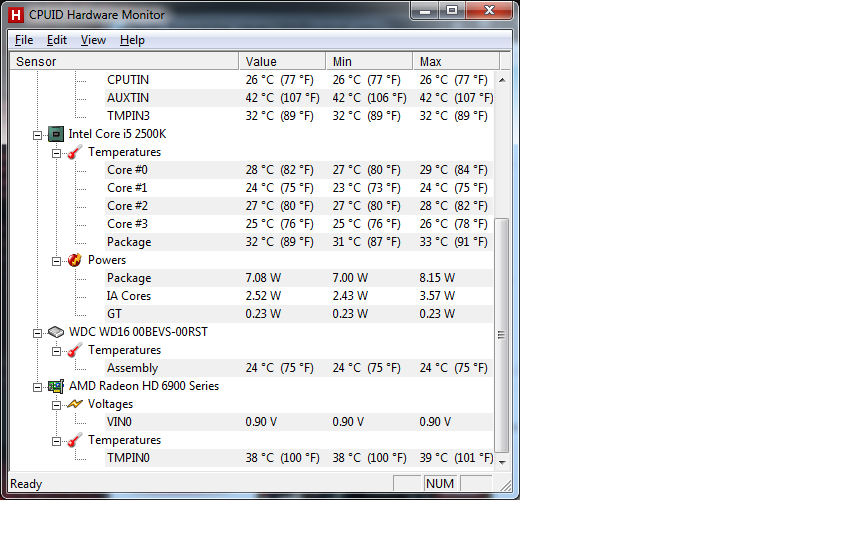Image resolution: width=864 pixels, height=540 pixels.
Task: Minimize the Hardware Monitor window
Action: click(x=425, y=11)
